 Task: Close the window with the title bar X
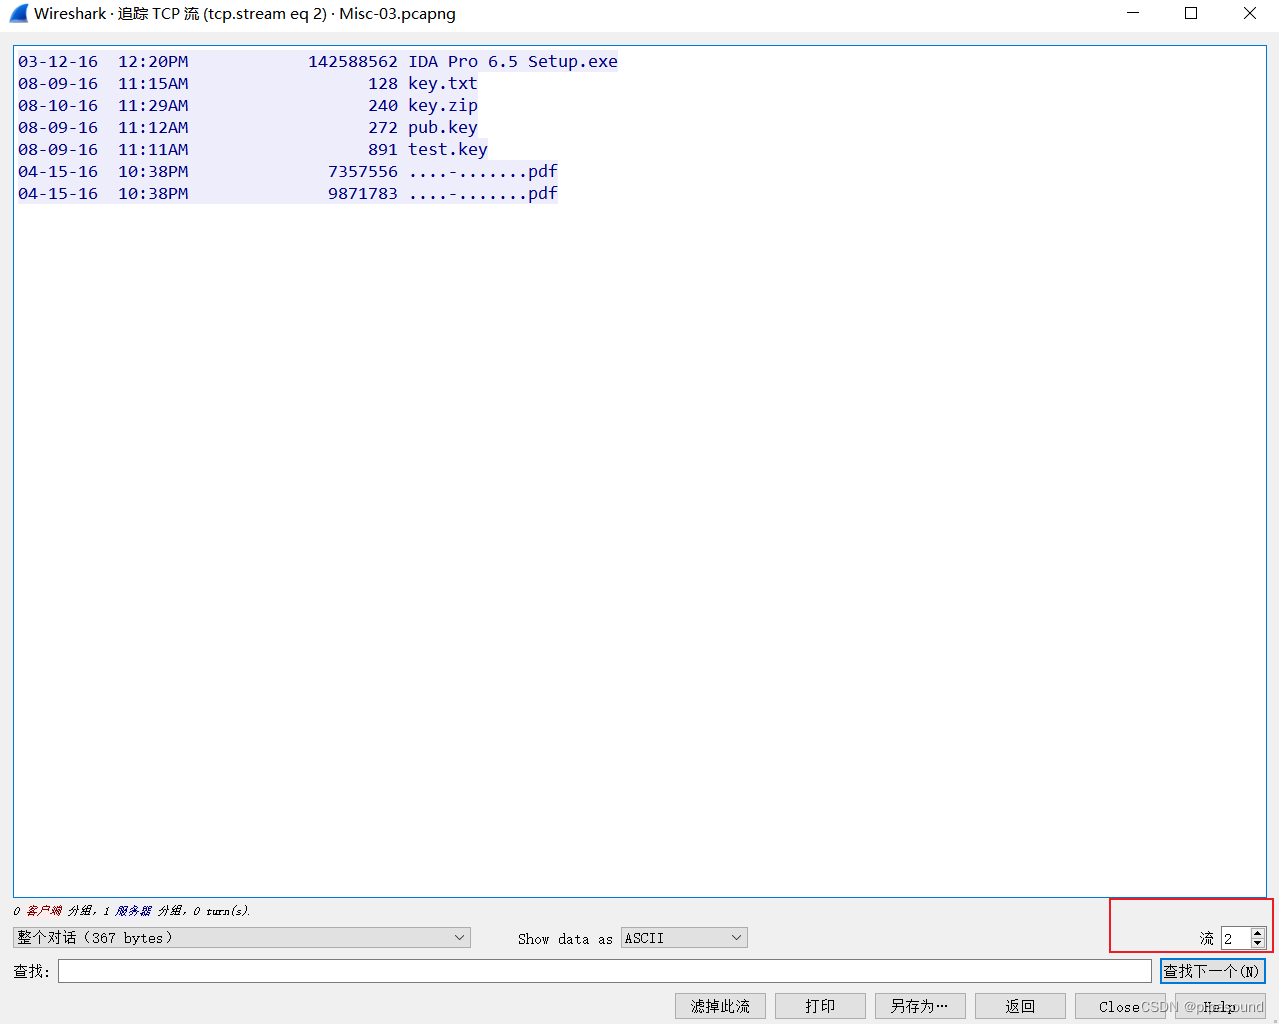pyautogui.click(x=1250, y=13)
